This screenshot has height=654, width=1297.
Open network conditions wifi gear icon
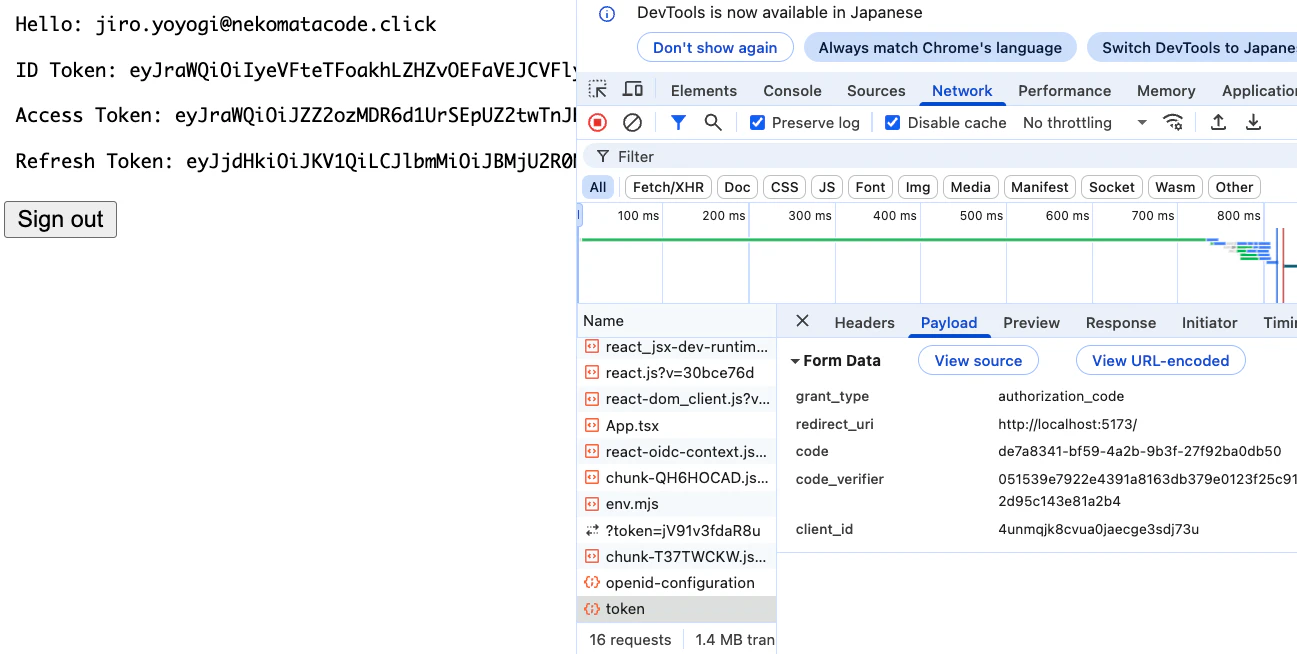point(1173,122)
